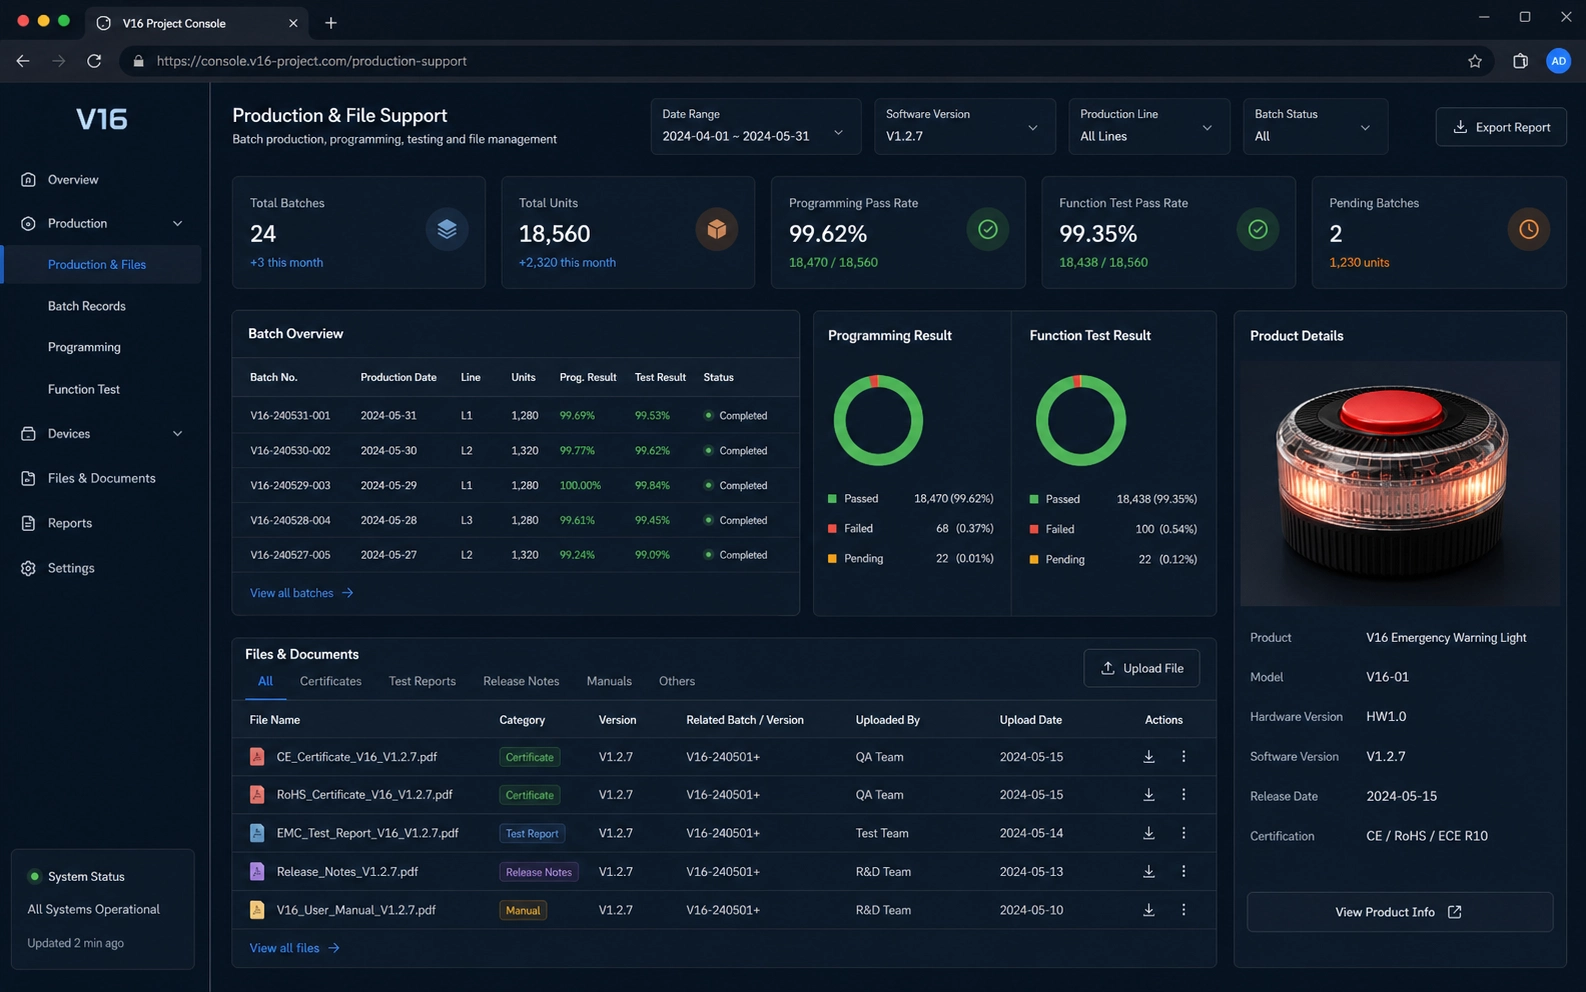Click the user manual file icon

257,910
